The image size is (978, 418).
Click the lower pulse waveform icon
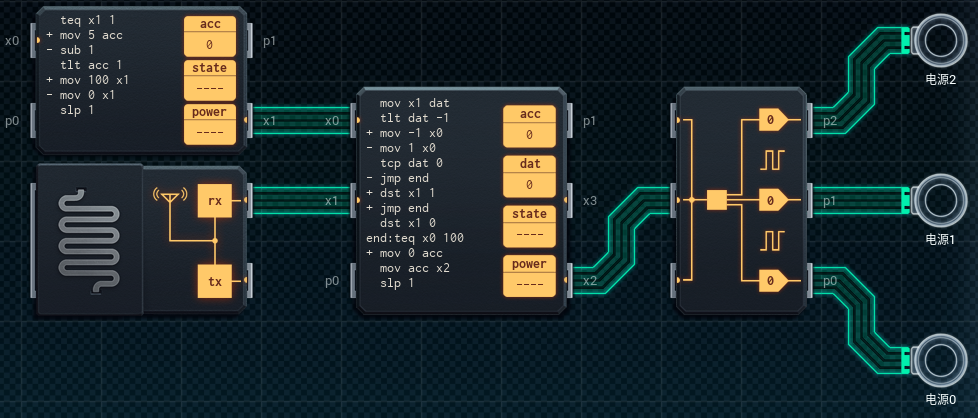pyautogui.click(x=772, y=241)
